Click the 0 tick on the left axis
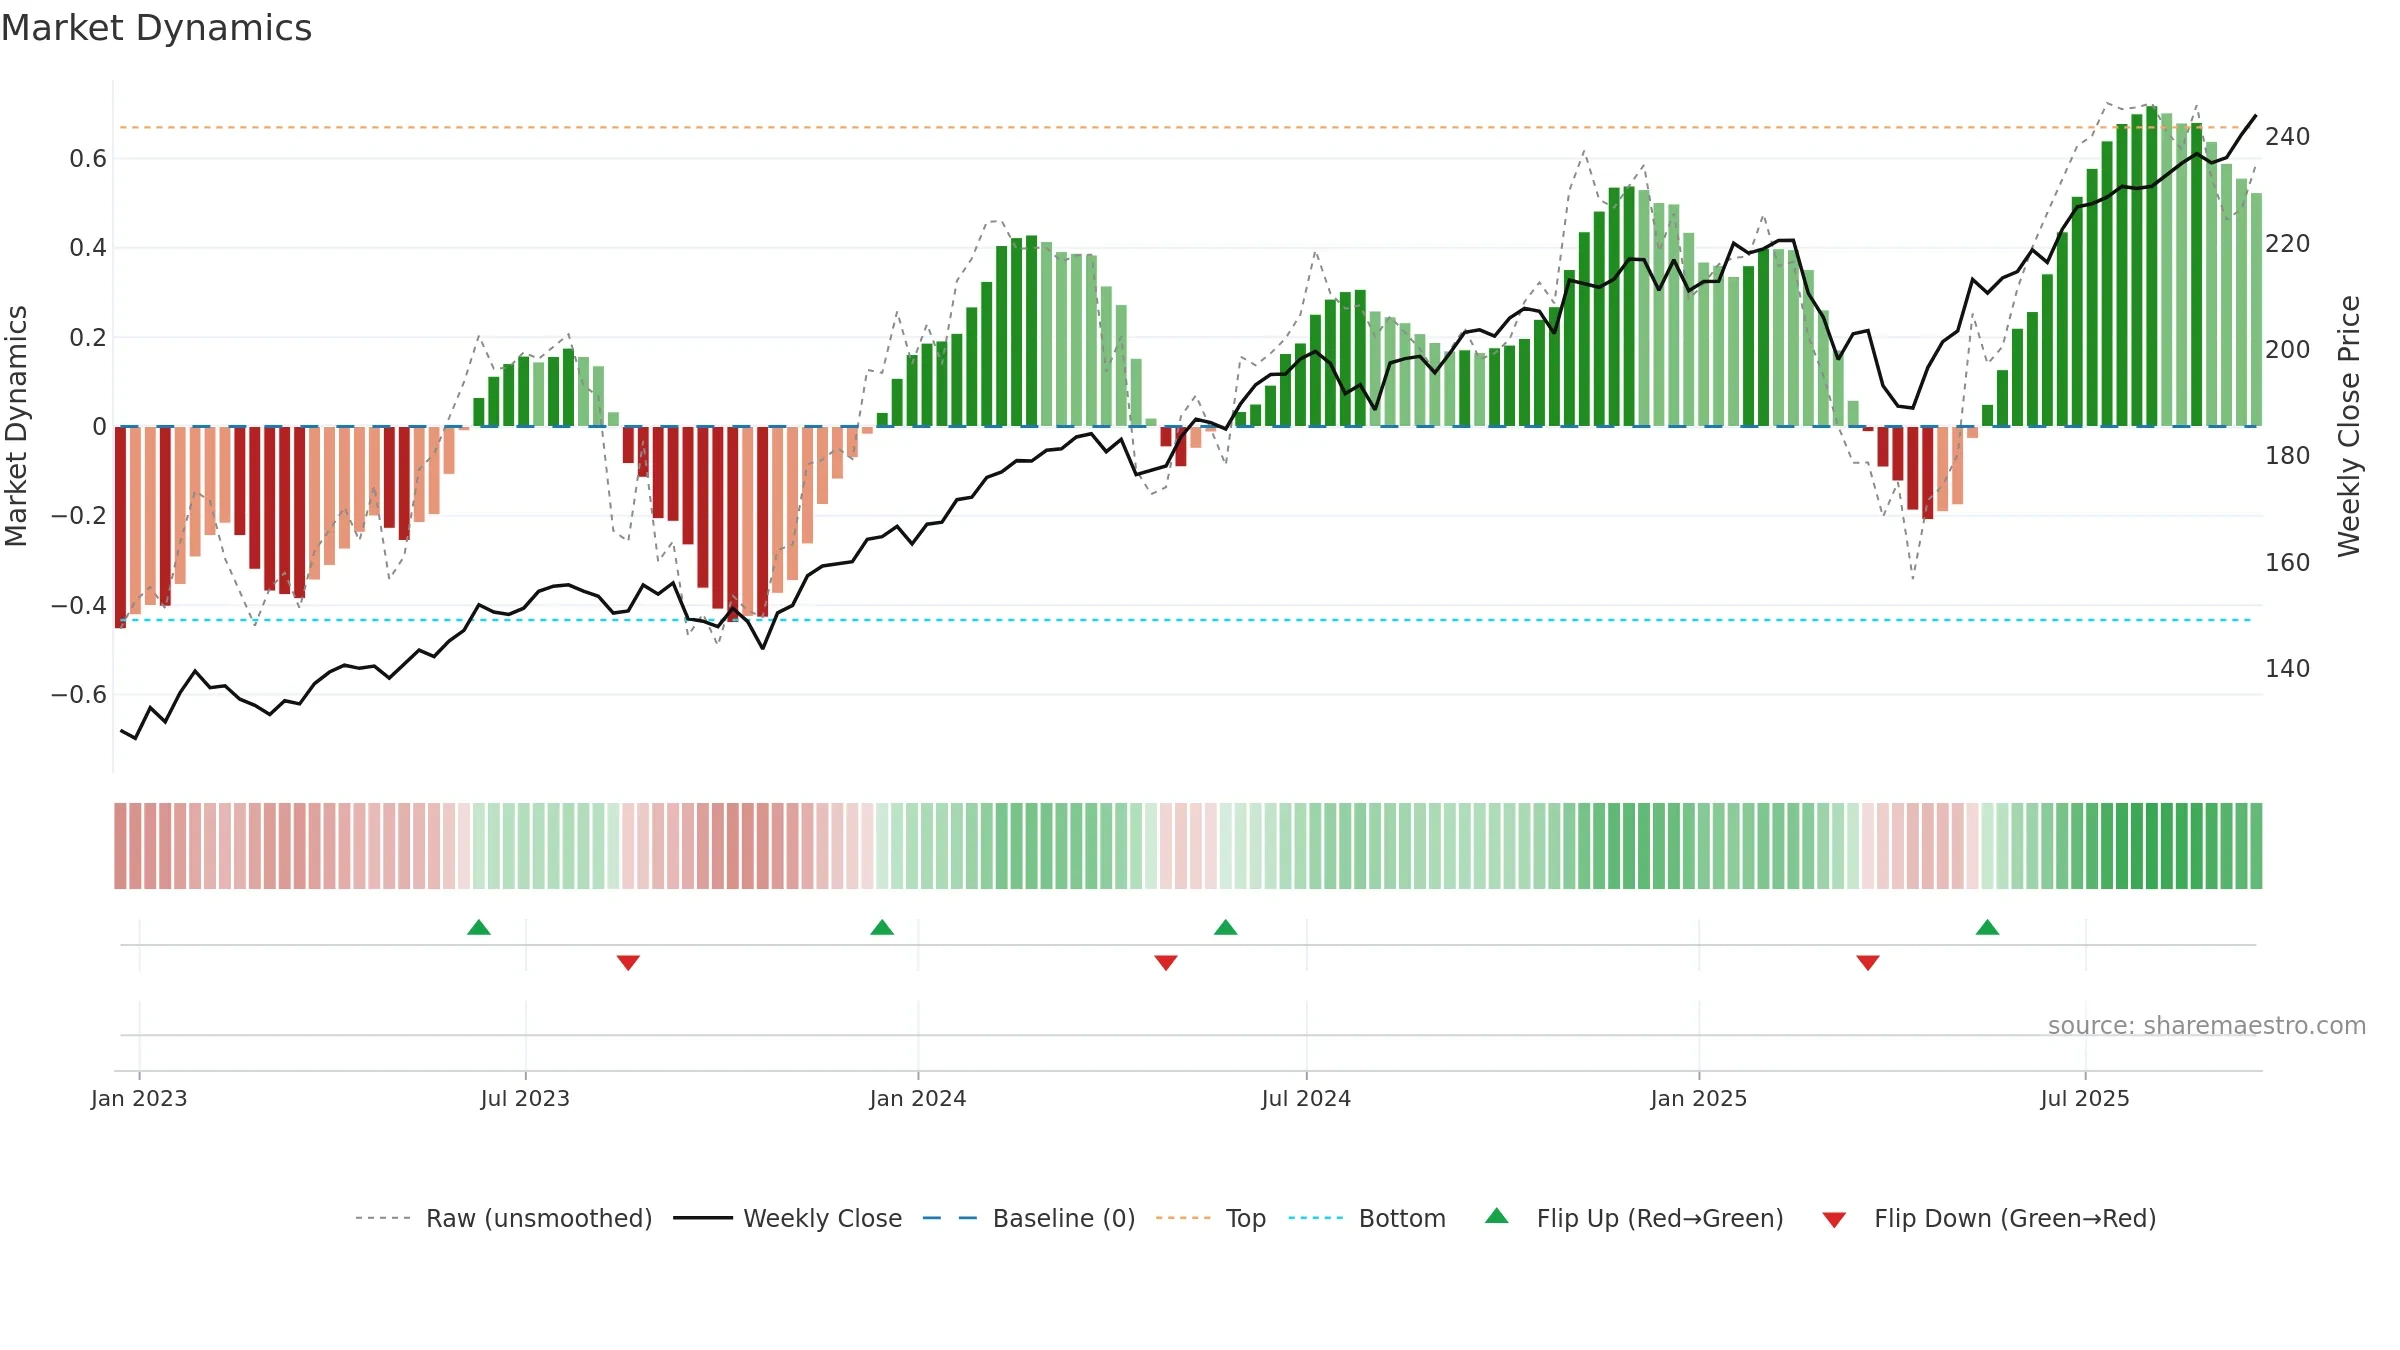Image resolution: width=2400 pixels, height=1350 pixels. point(99,427)
